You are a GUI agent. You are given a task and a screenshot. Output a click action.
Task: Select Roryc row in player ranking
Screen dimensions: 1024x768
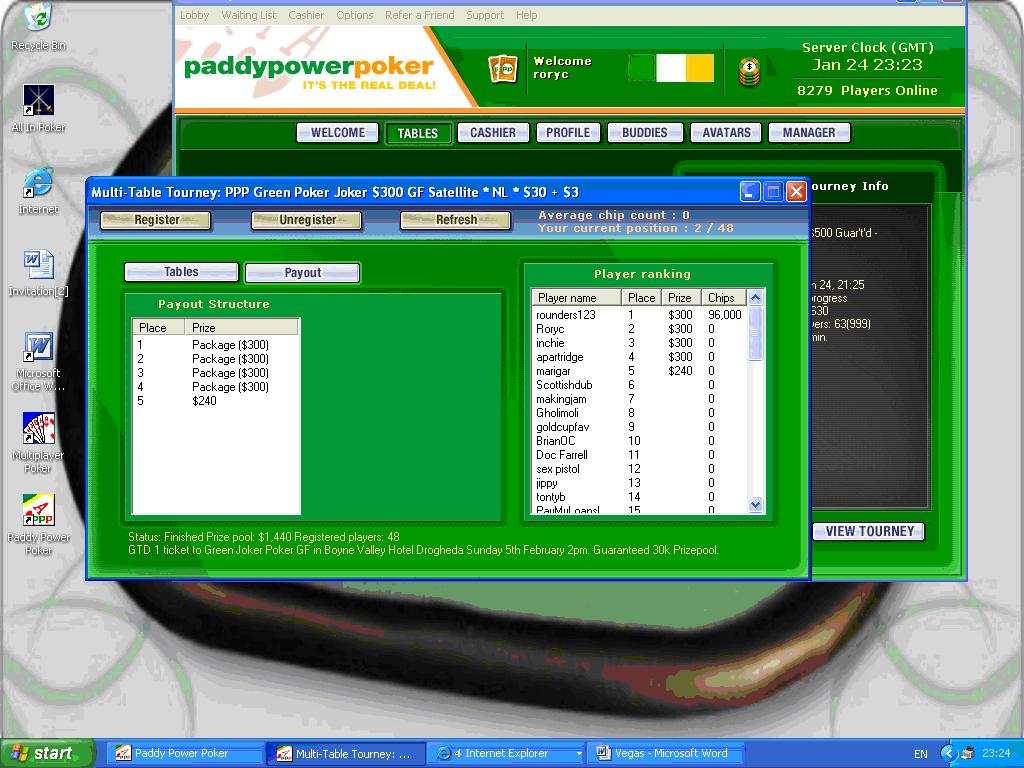639,328
